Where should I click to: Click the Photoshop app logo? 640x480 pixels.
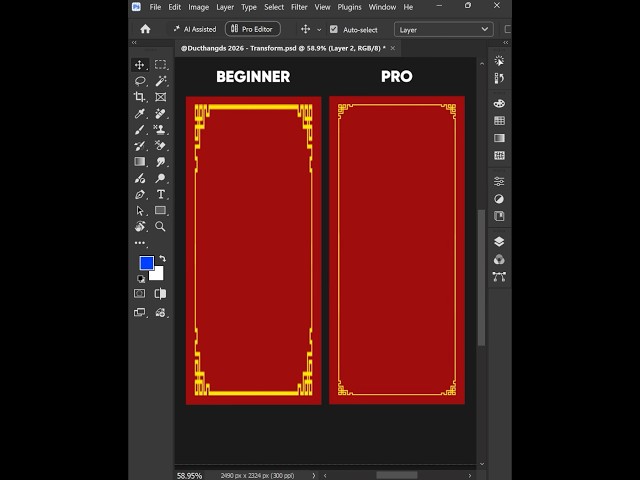[136, 7]
